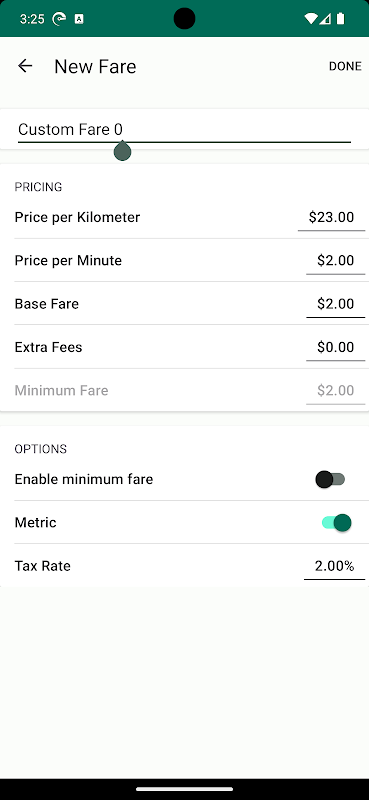Tap the keyboard indicator icon in status bar
The height and width of the screenshot is (800, 369).
point(79,19)
